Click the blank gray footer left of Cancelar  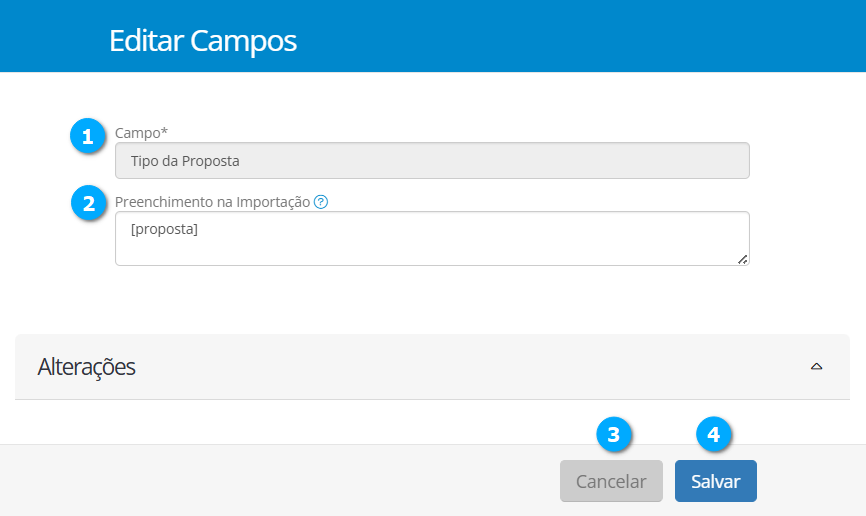click(280, 481)
